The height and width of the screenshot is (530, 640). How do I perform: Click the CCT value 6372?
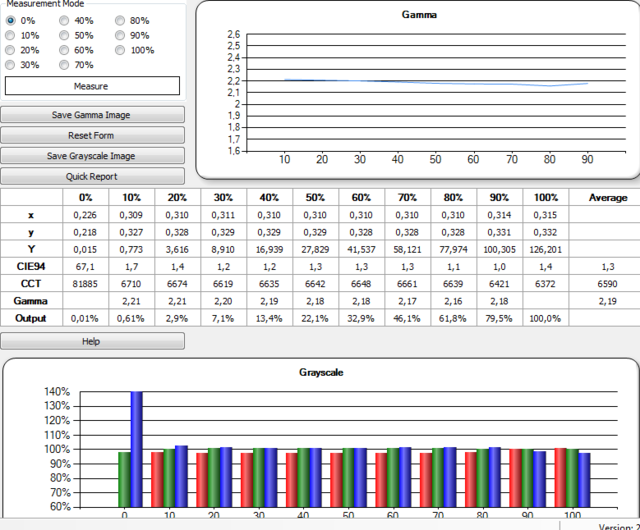[x=545, y=284]
